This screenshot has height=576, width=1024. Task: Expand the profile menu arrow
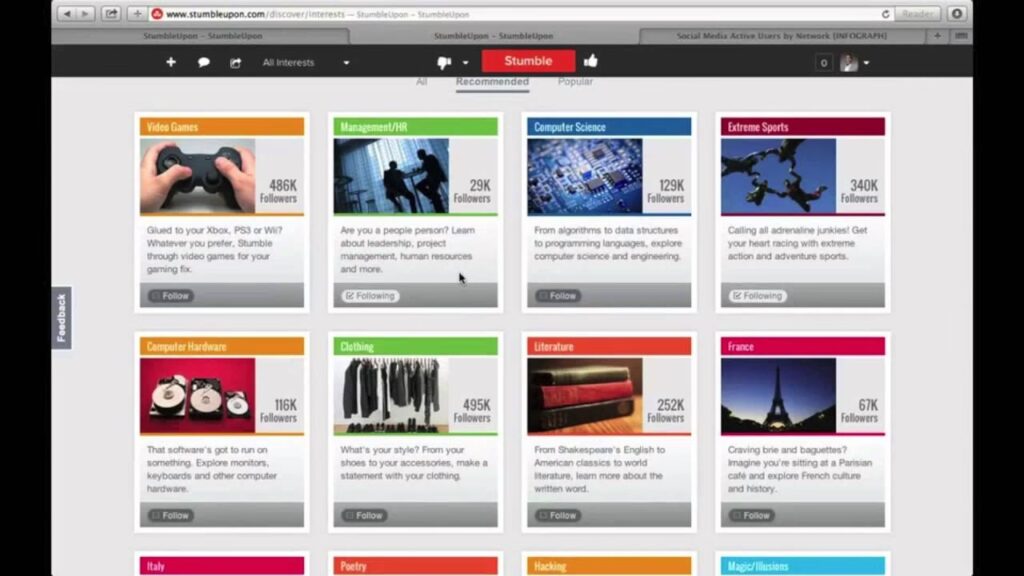[x=866, y=63]
